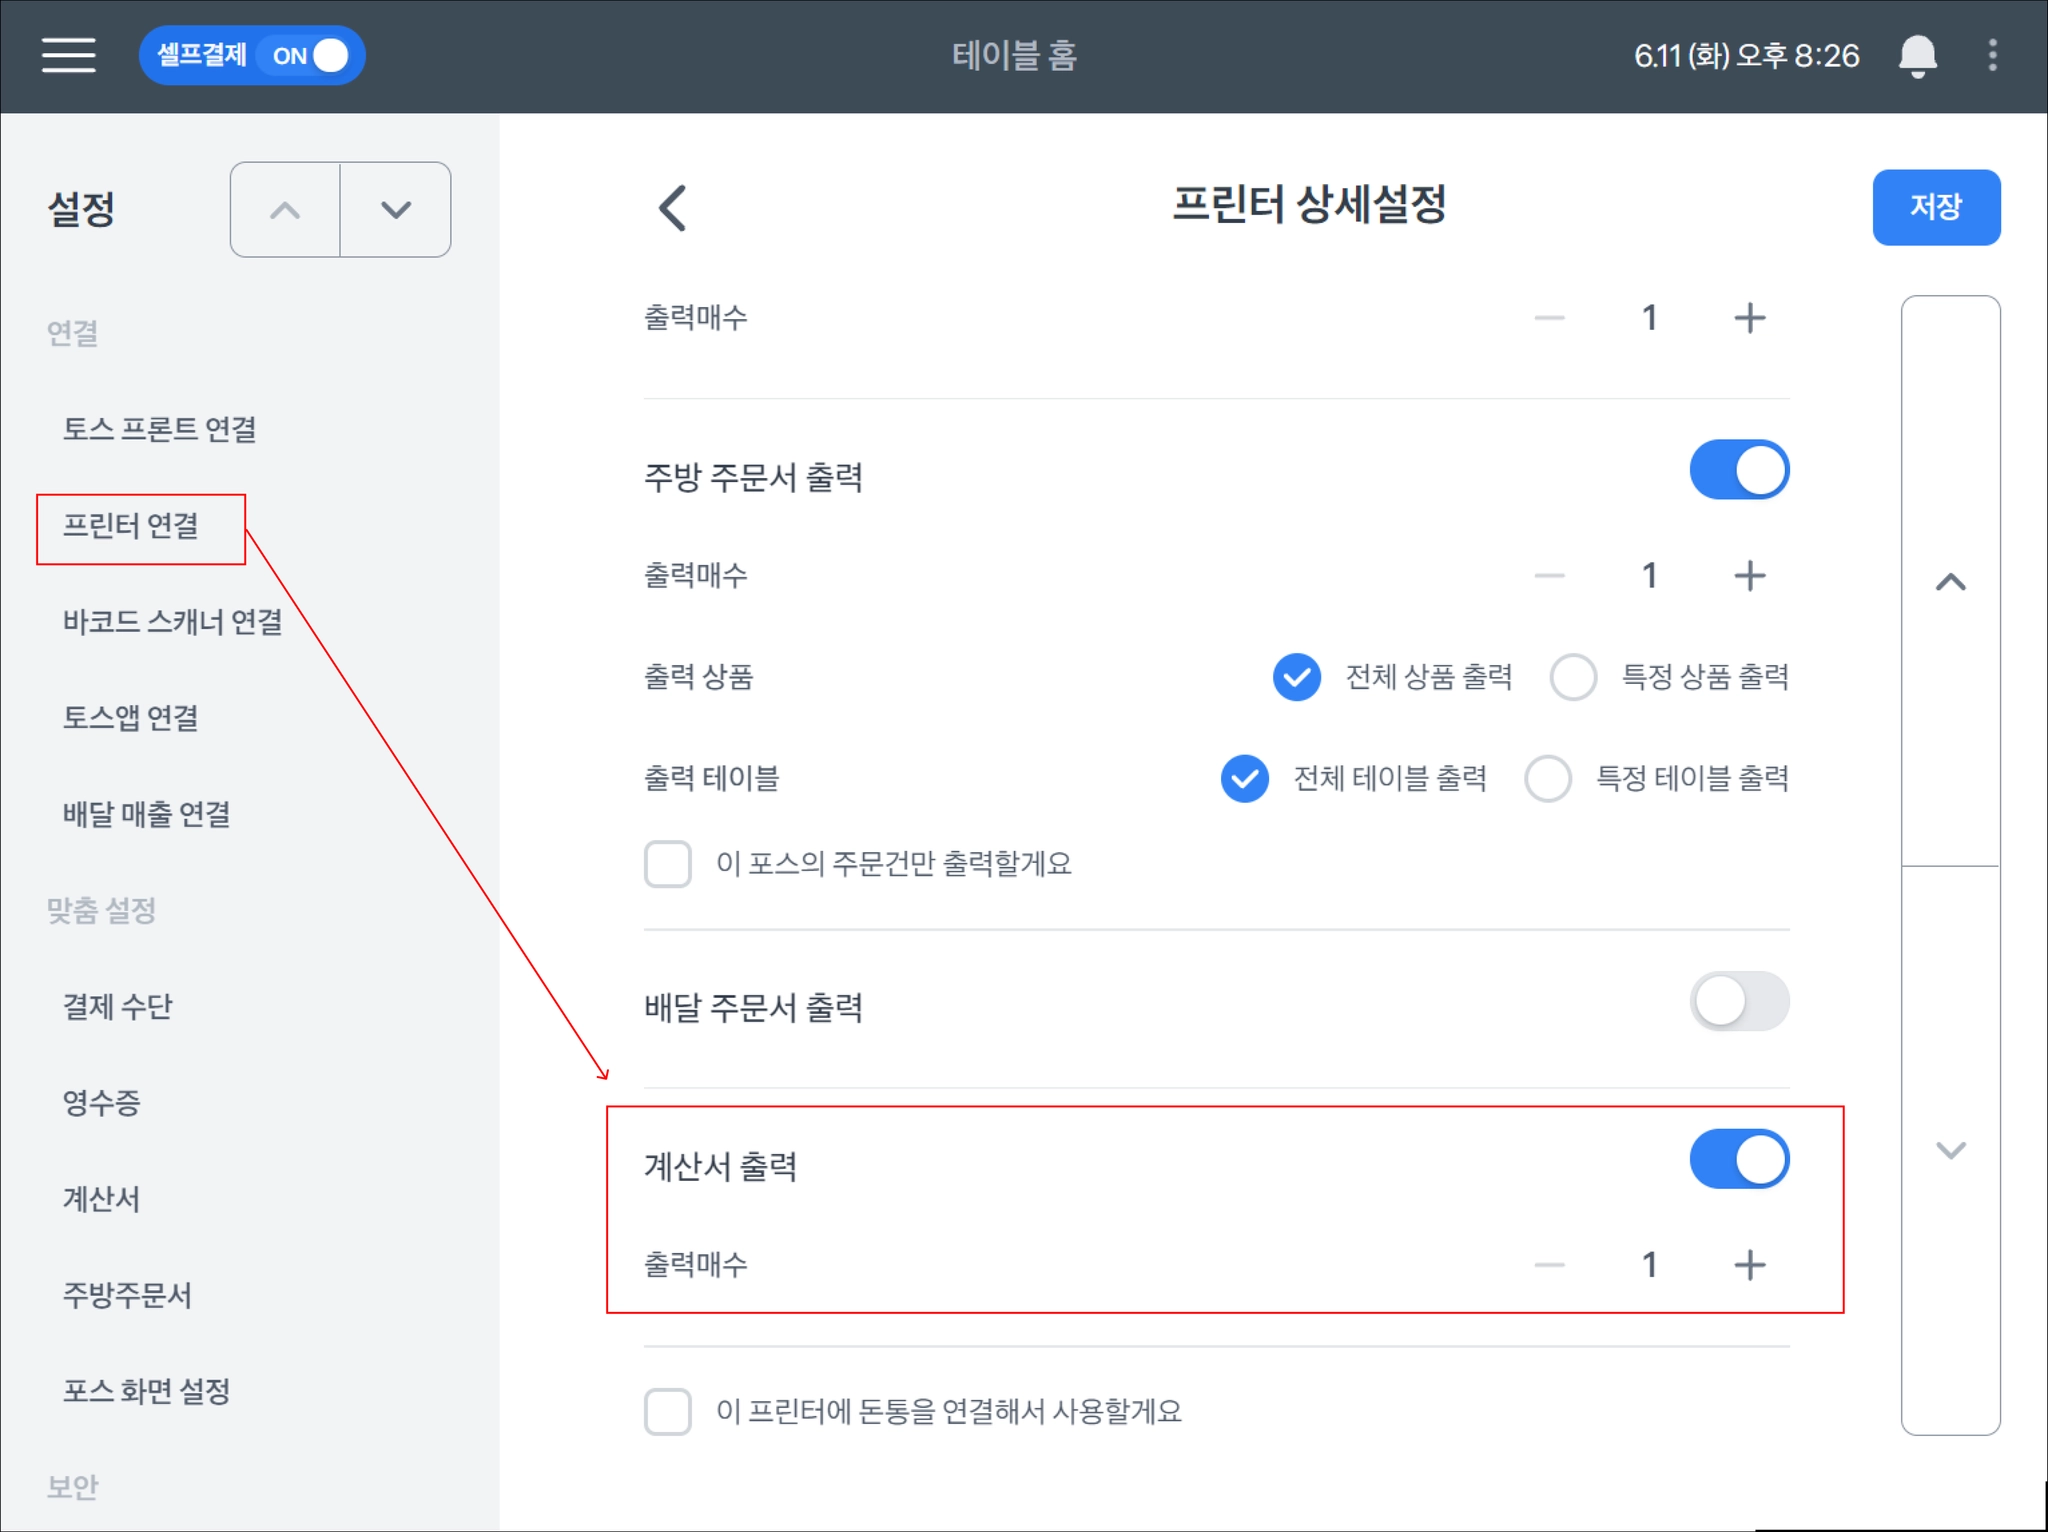The image size is (2048, 1532).
Task: Open the three-dot more options menu
Action: coord(1992,55)
